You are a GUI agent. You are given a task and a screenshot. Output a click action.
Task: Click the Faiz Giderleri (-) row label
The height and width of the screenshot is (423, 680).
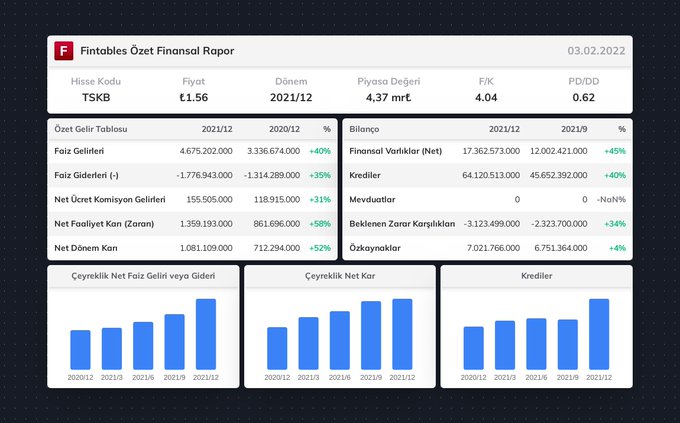(x=86, y=175)
